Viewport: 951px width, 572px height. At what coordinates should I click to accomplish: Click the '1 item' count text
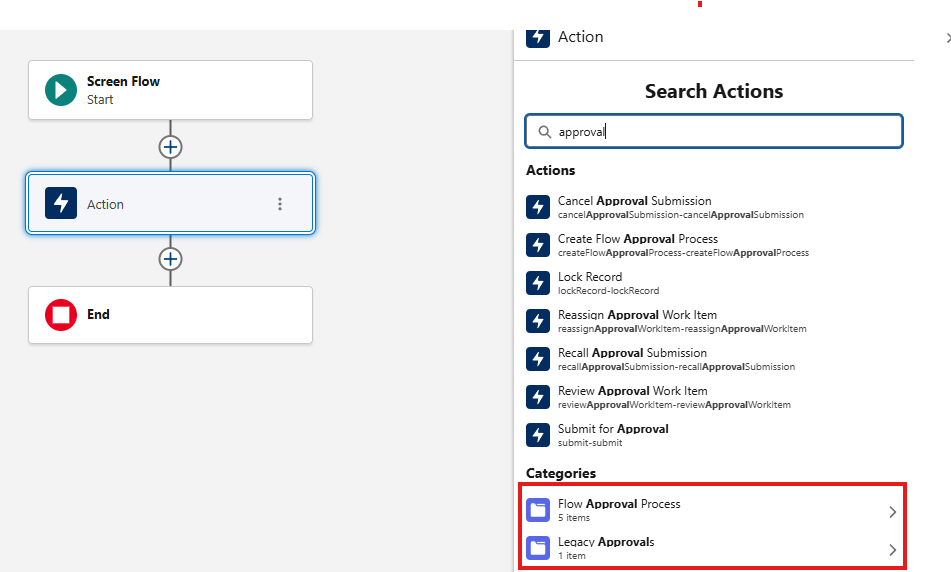pyautogui.click(x=572, y=556)
